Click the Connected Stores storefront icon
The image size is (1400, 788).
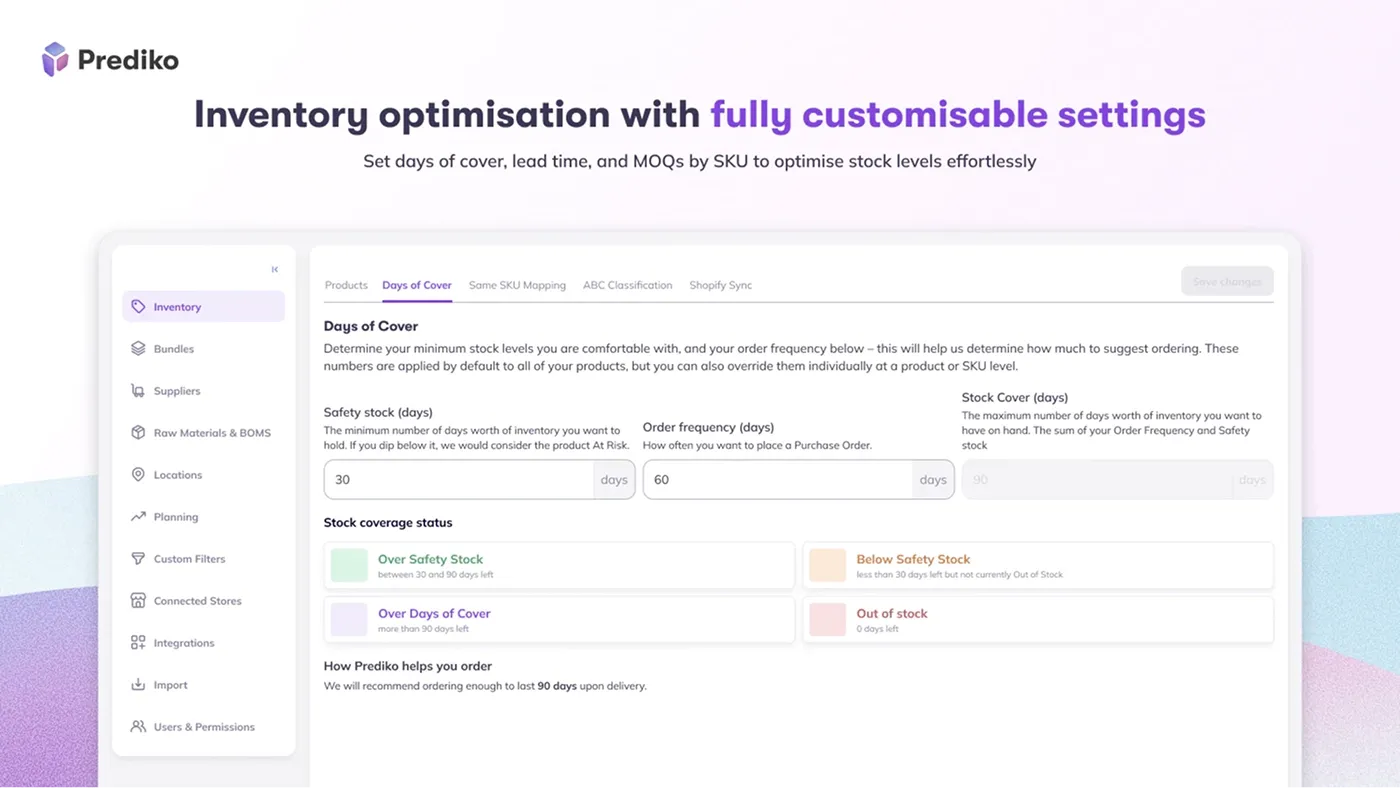(138, 601)
